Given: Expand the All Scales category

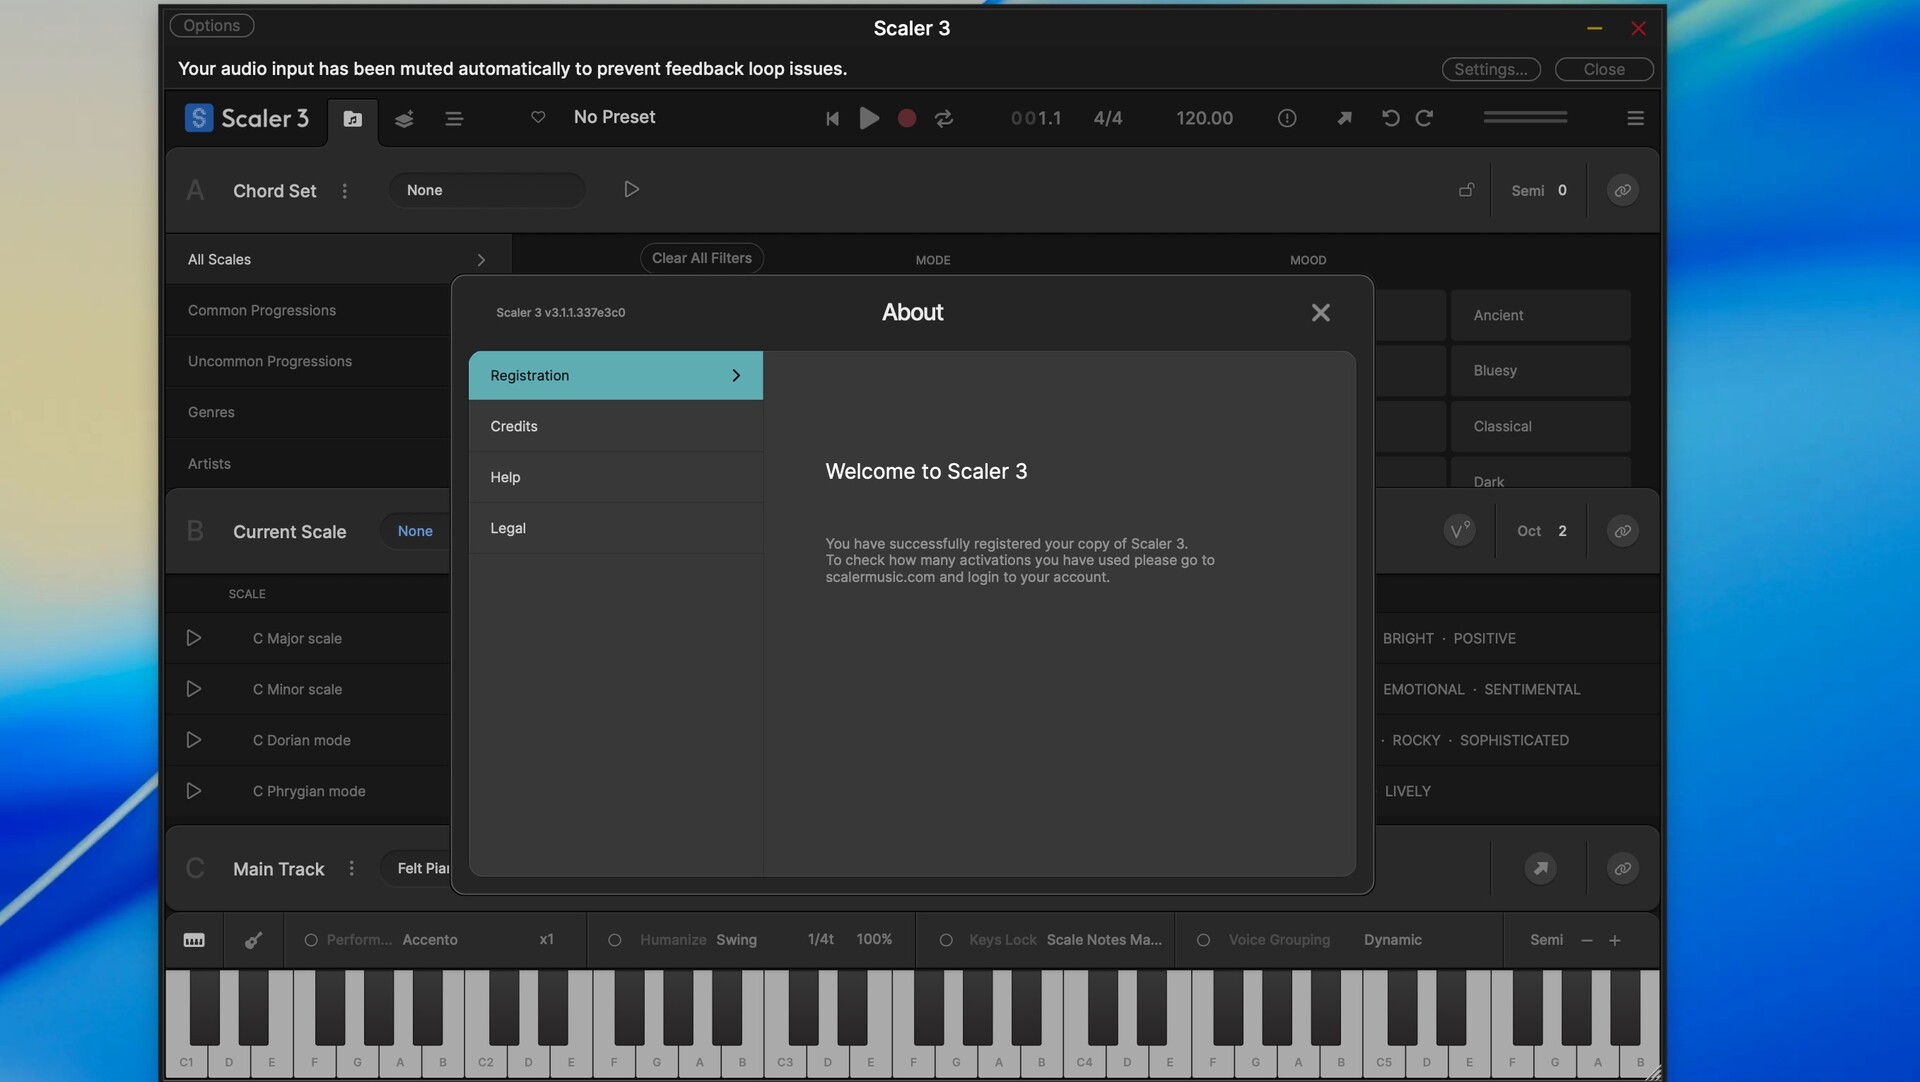Looking at the screenshot, I should (x=337, y=259).
